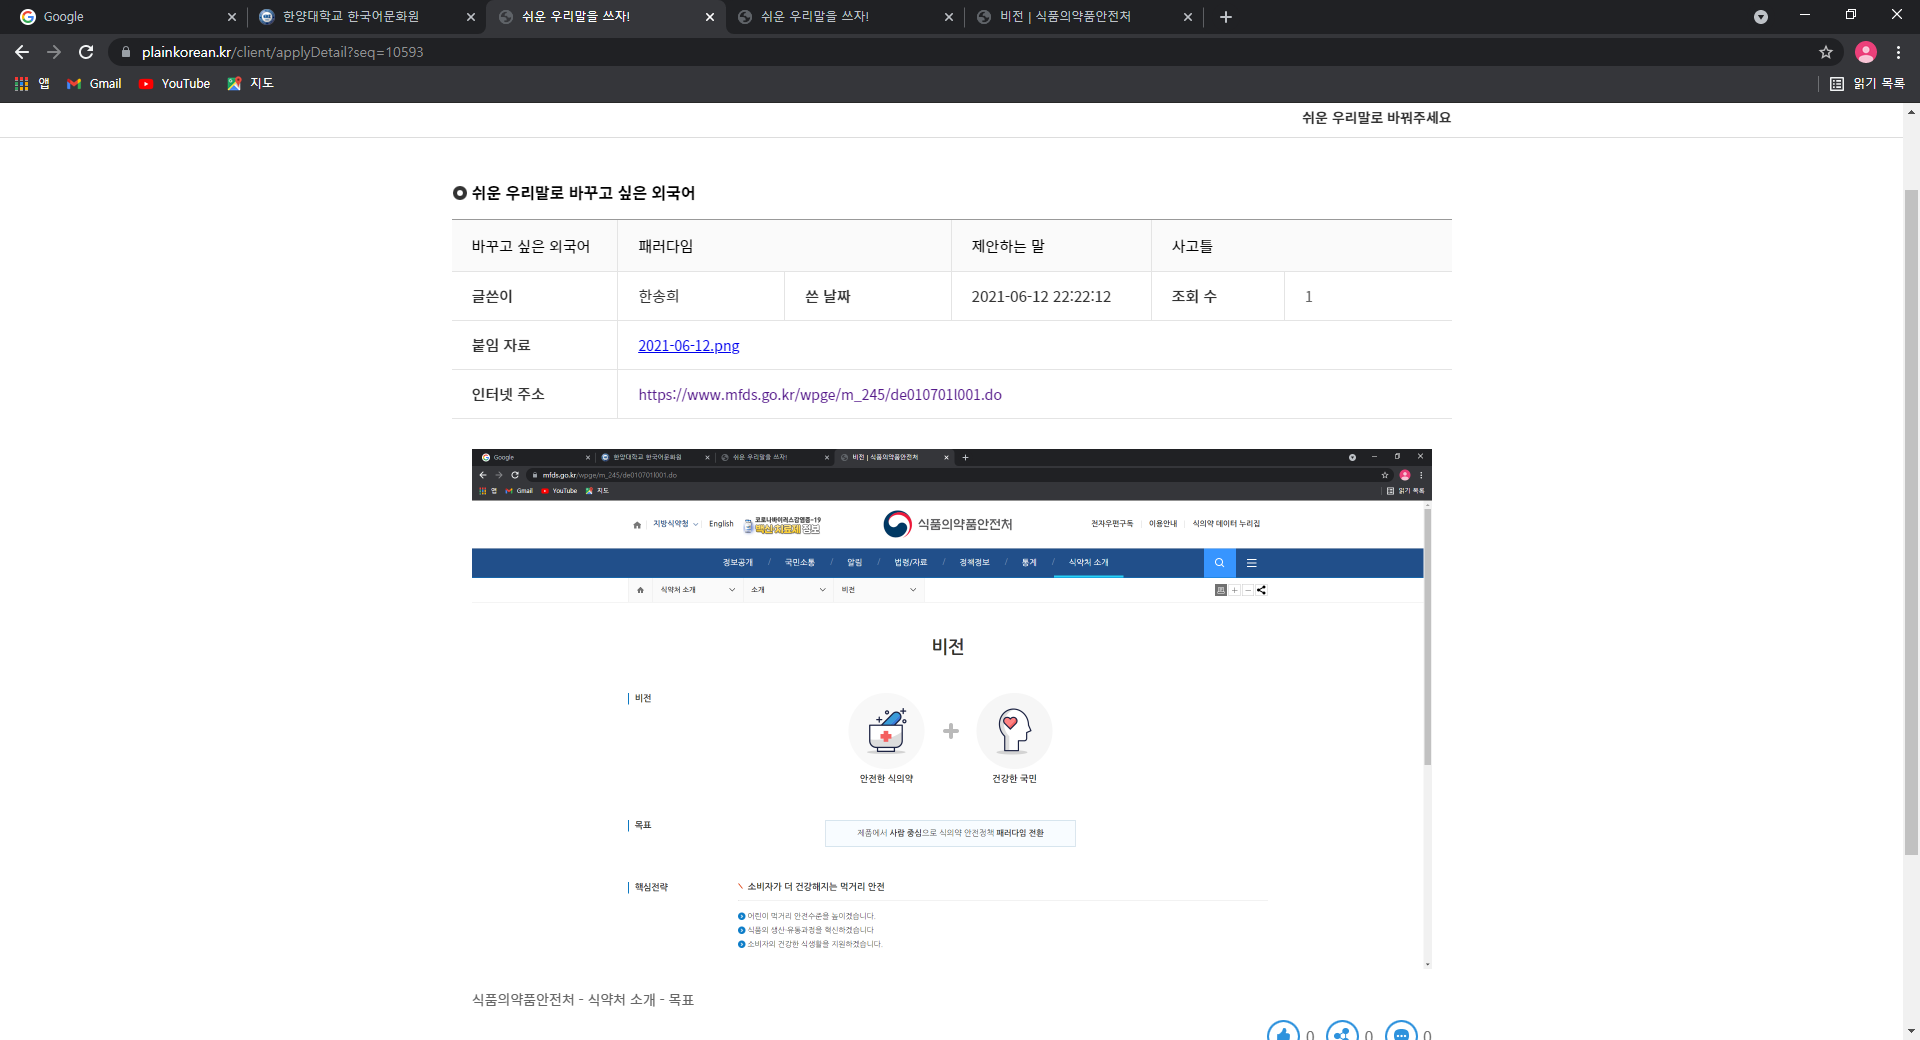
Task: Open the tab search dropdown arrow
Action: click(x=1761, y=17)
